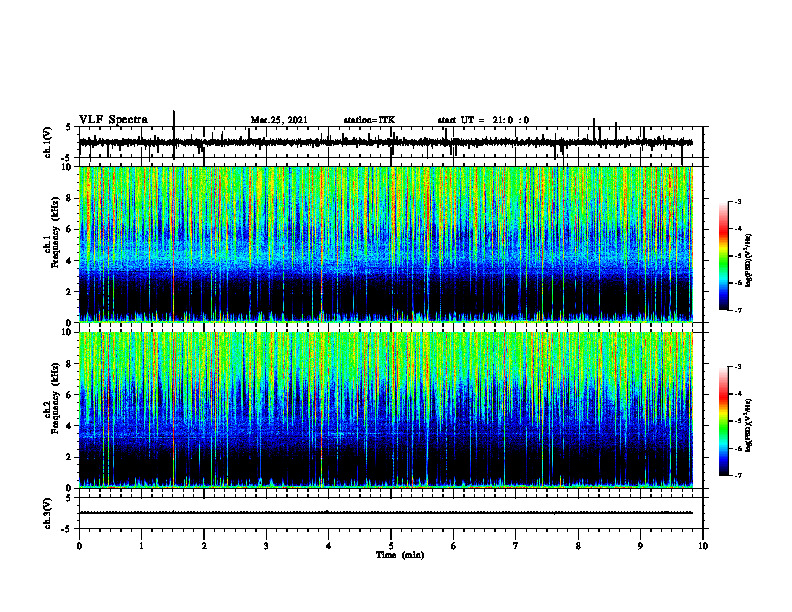Click the log(PSD) label beside the ch.2 colorbar
Screen dimensions: 792x612
point(749,425)
